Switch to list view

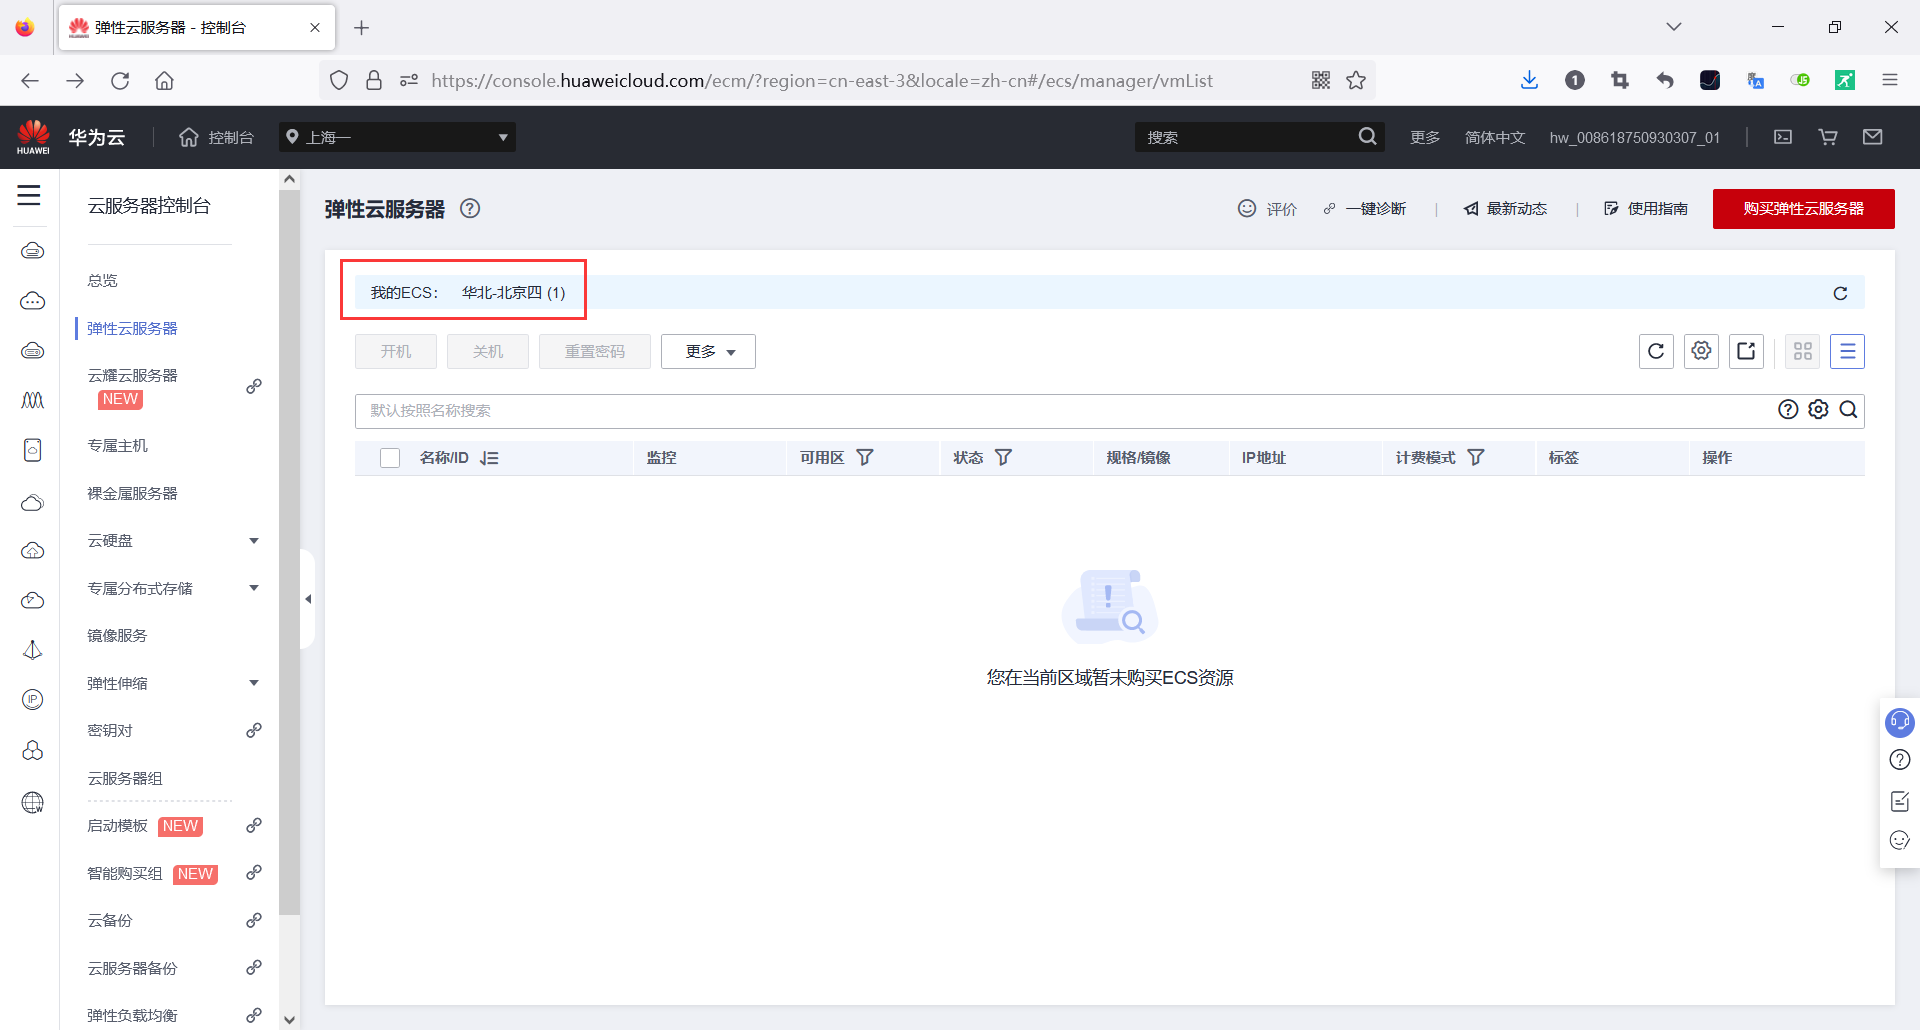(1847, 351)
